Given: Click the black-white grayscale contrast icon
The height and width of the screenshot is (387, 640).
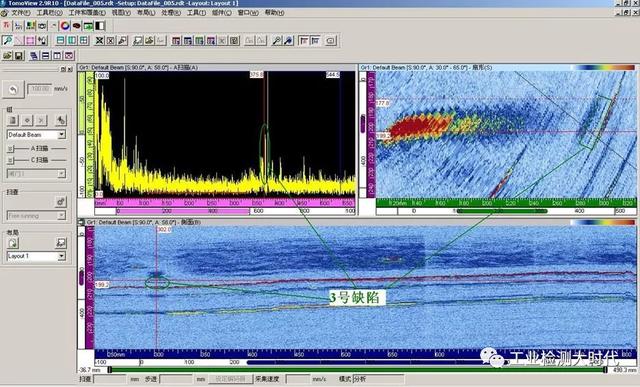Looking at the screenshot, I should click(100, 26).
